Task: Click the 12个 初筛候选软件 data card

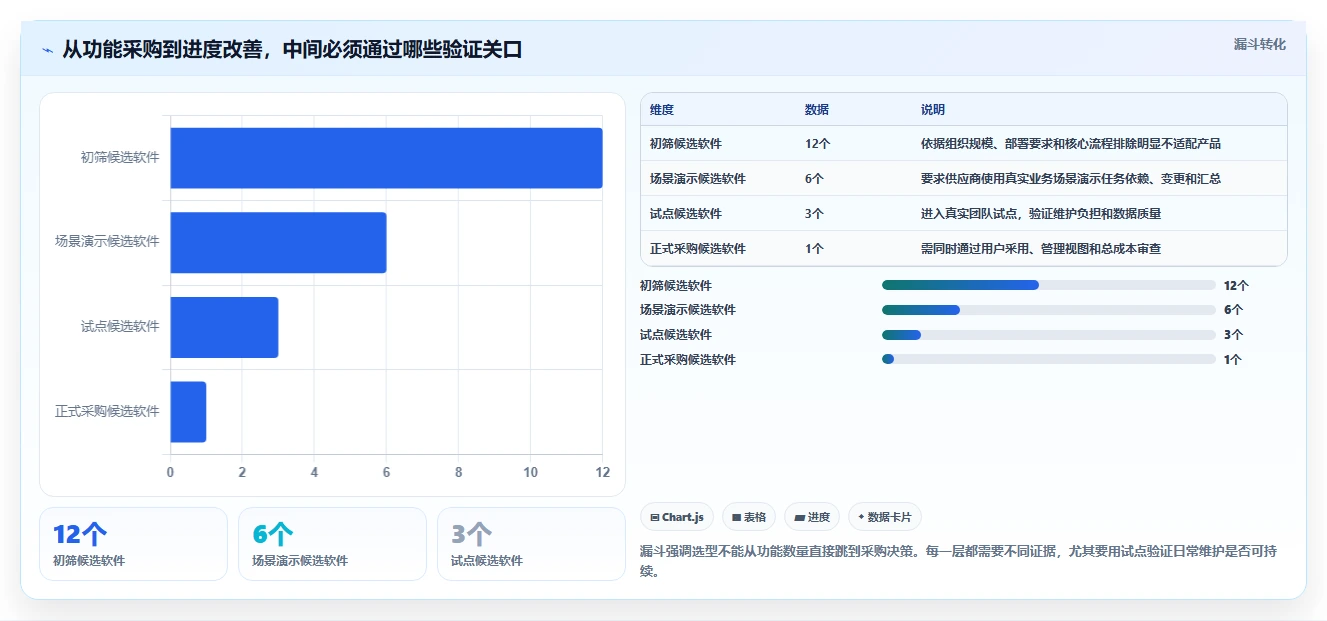Action: [134, 544]
